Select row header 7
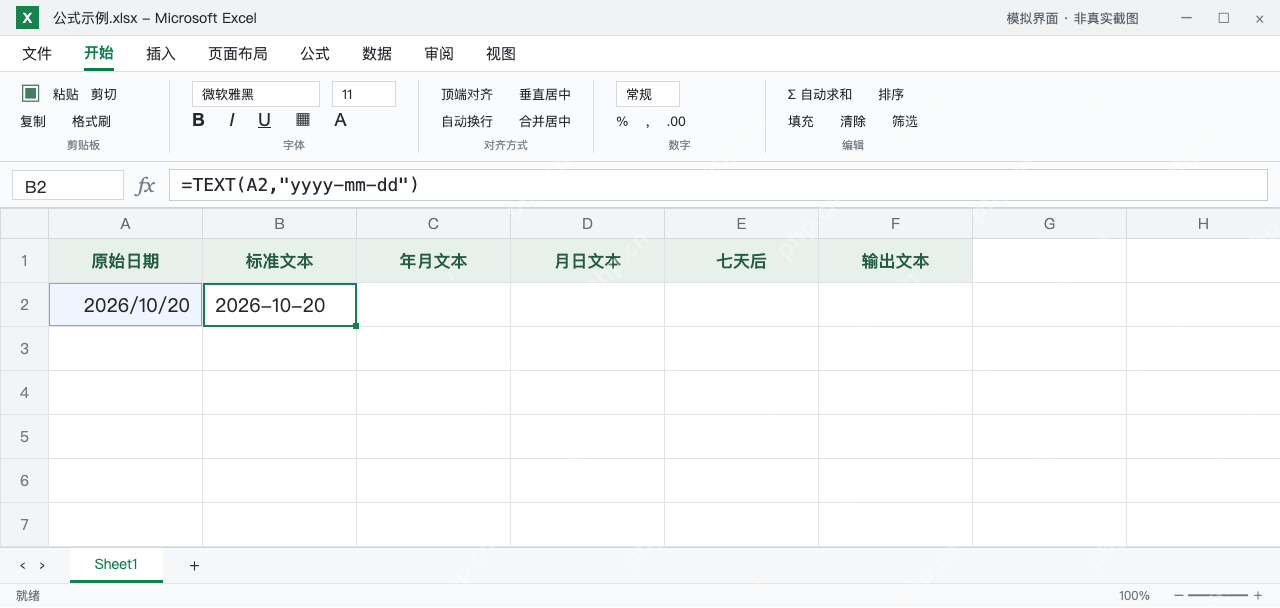 pyautogui.click(x=24, y=525)
